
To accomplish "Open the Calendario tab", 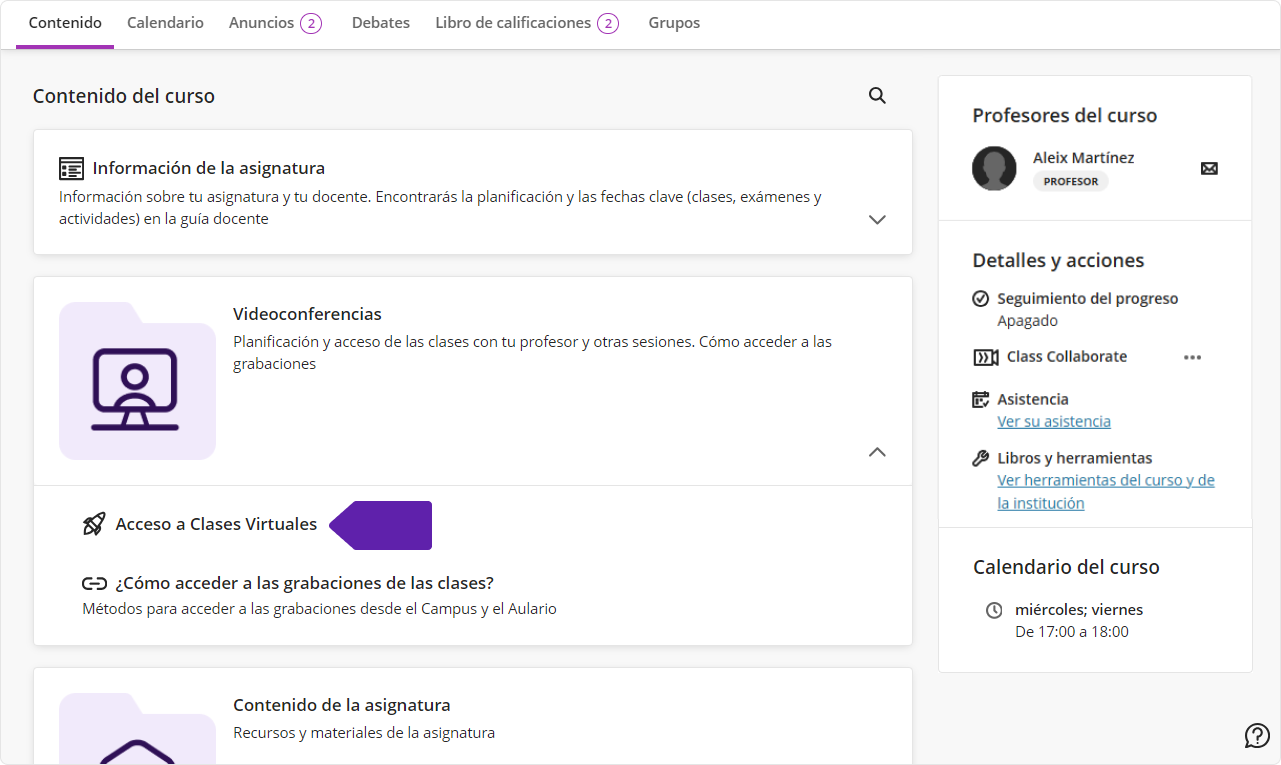I will tap(165, 22).
